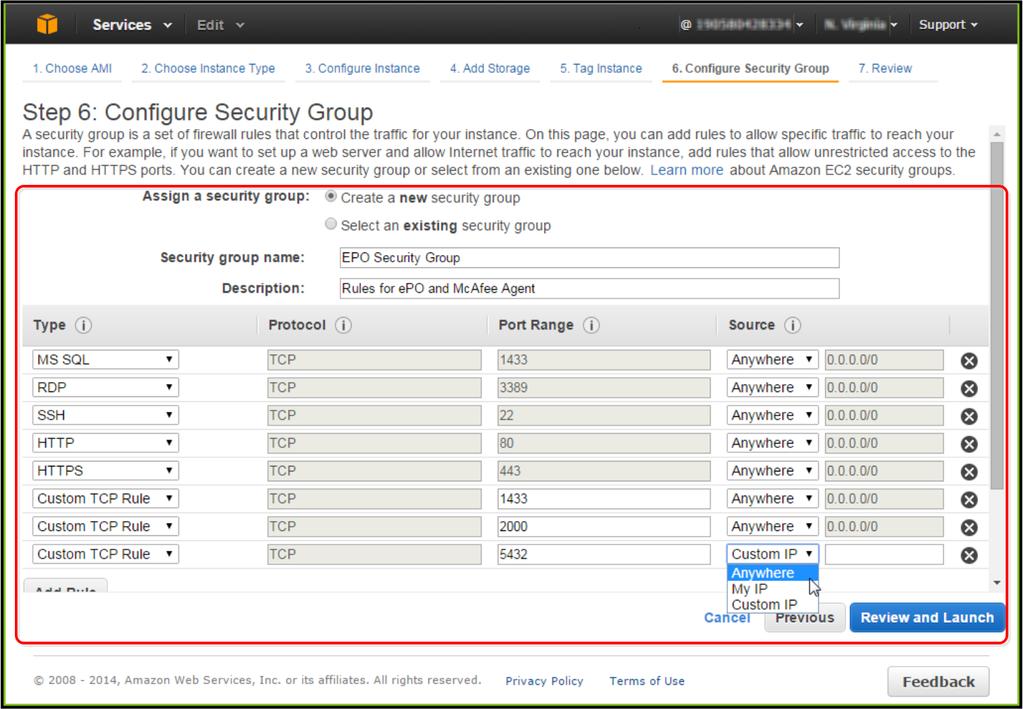
Task: Open the Type info icon
Action: click(x=83, y=325)
